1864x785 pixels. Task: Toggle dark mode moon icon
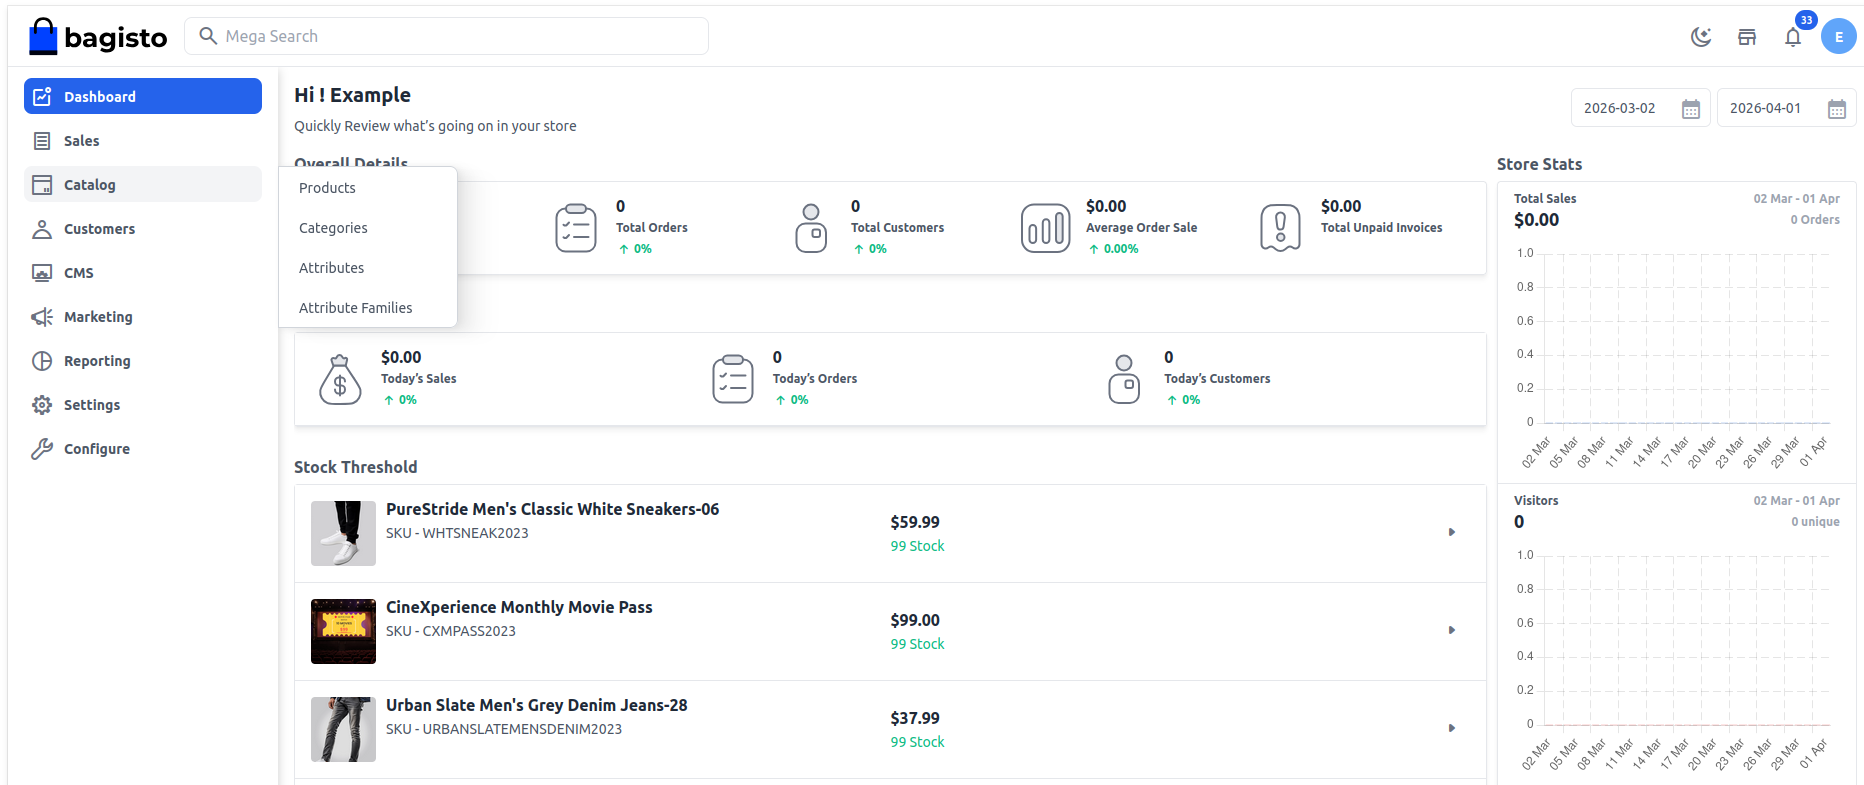click(x=1700, y=37)
